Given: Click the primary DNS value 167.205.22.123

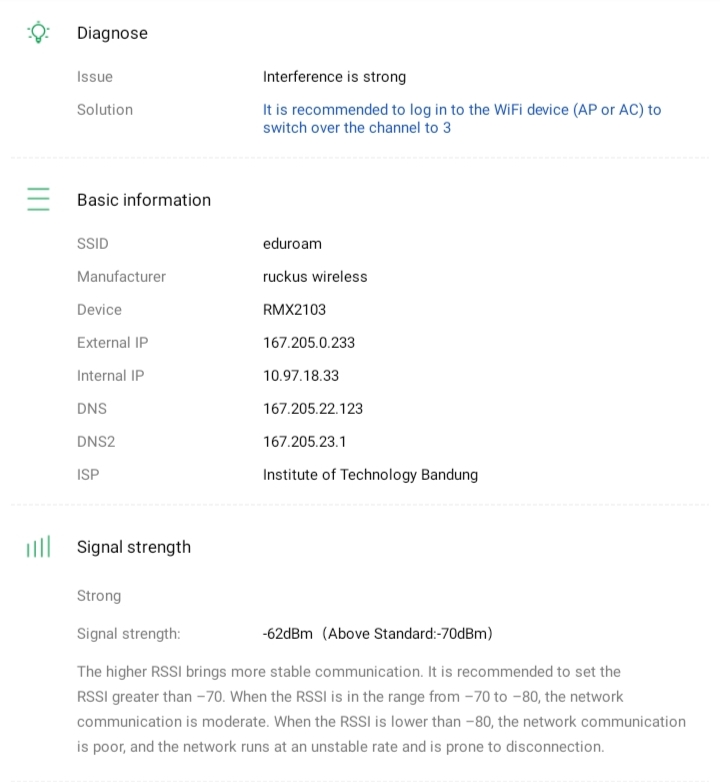Looking at the screenshot, I should coord(313,409).
